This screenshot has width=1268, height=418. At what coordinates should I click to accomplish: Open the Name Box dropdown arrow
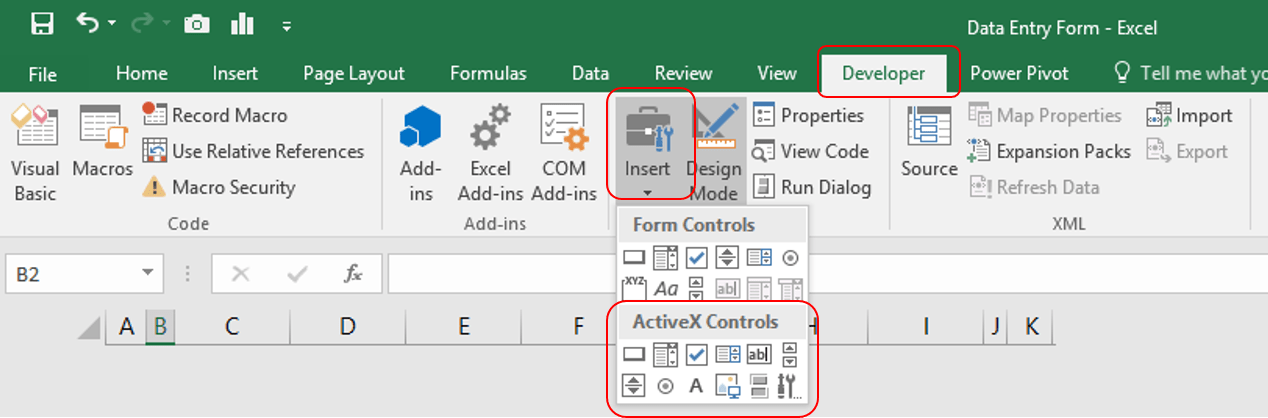pos(149,274)
